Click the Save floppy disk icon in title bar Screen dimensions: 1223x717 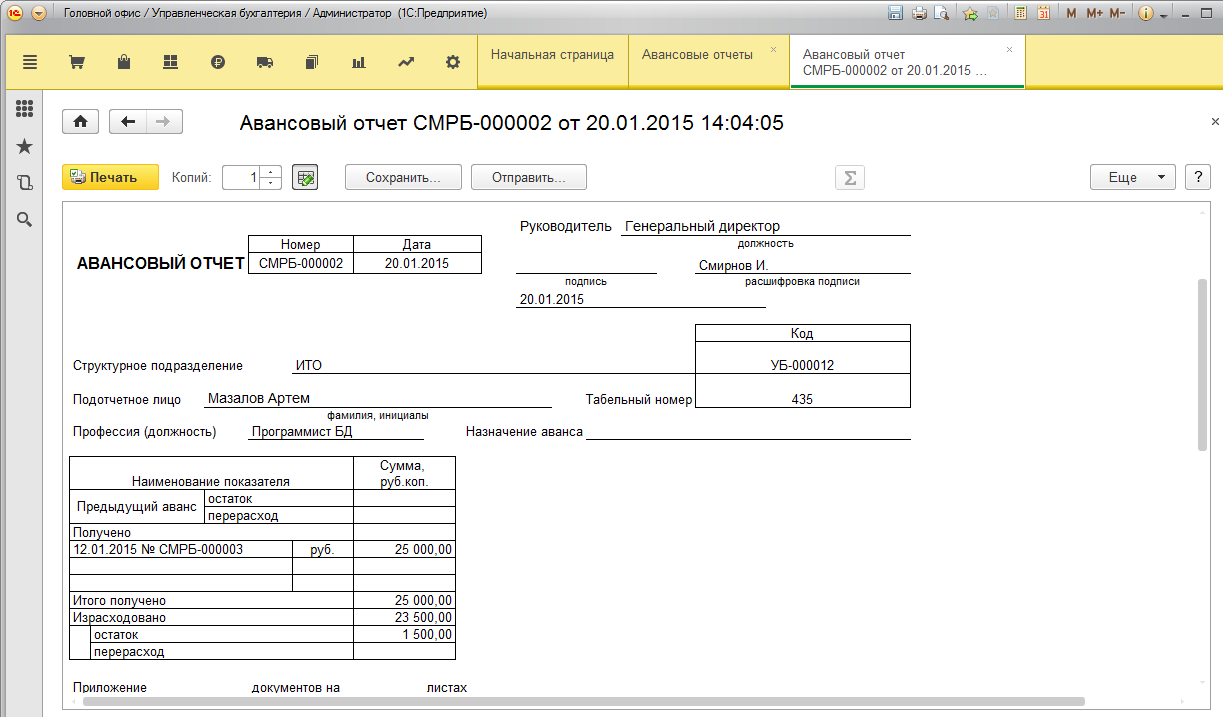tap(895, 13)
